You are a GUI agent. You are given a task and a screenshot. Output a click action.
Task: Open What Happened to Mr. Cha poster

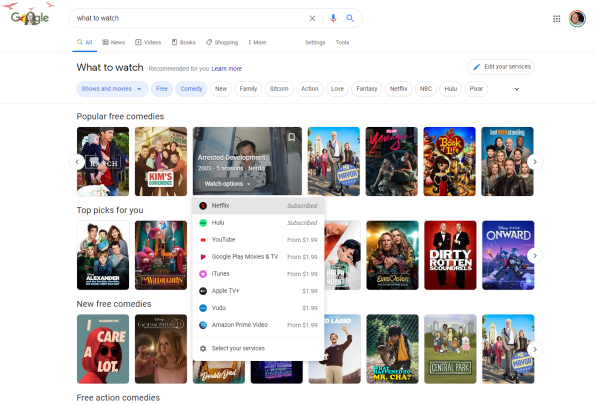click(392, 349)
